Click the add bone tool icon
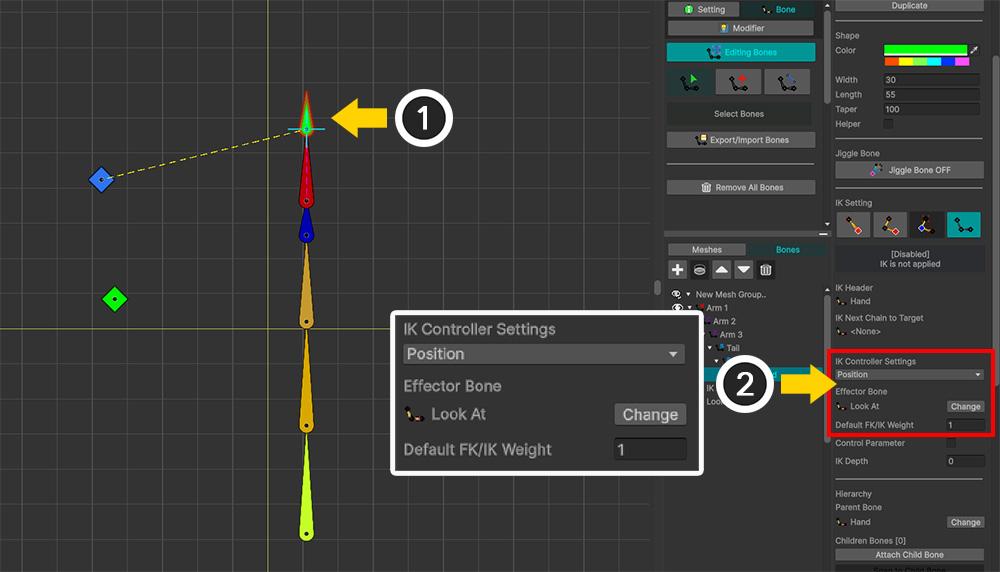1000x572 pixels. pos(740,82)
